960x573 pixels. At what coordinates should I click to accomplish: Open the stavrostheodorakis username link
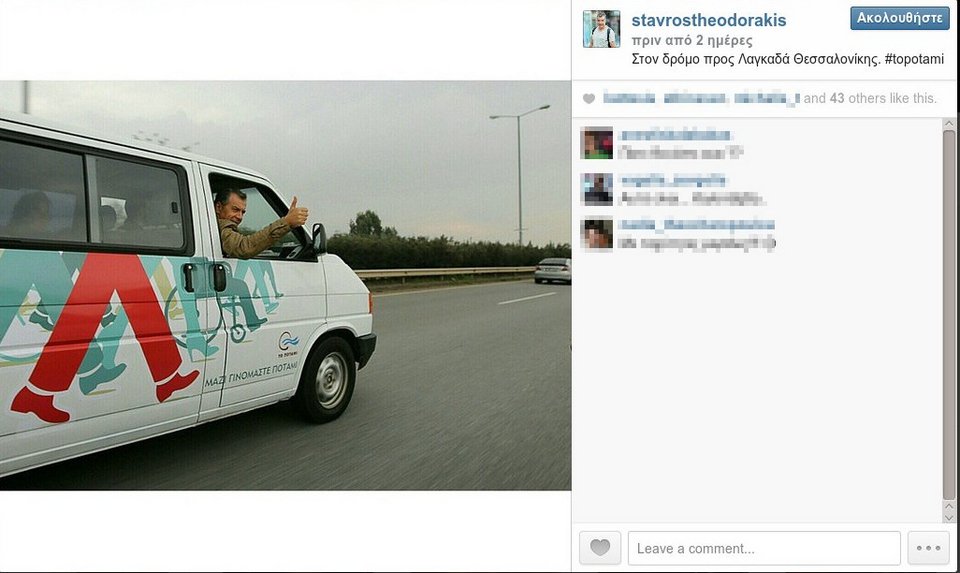[708, 20]
